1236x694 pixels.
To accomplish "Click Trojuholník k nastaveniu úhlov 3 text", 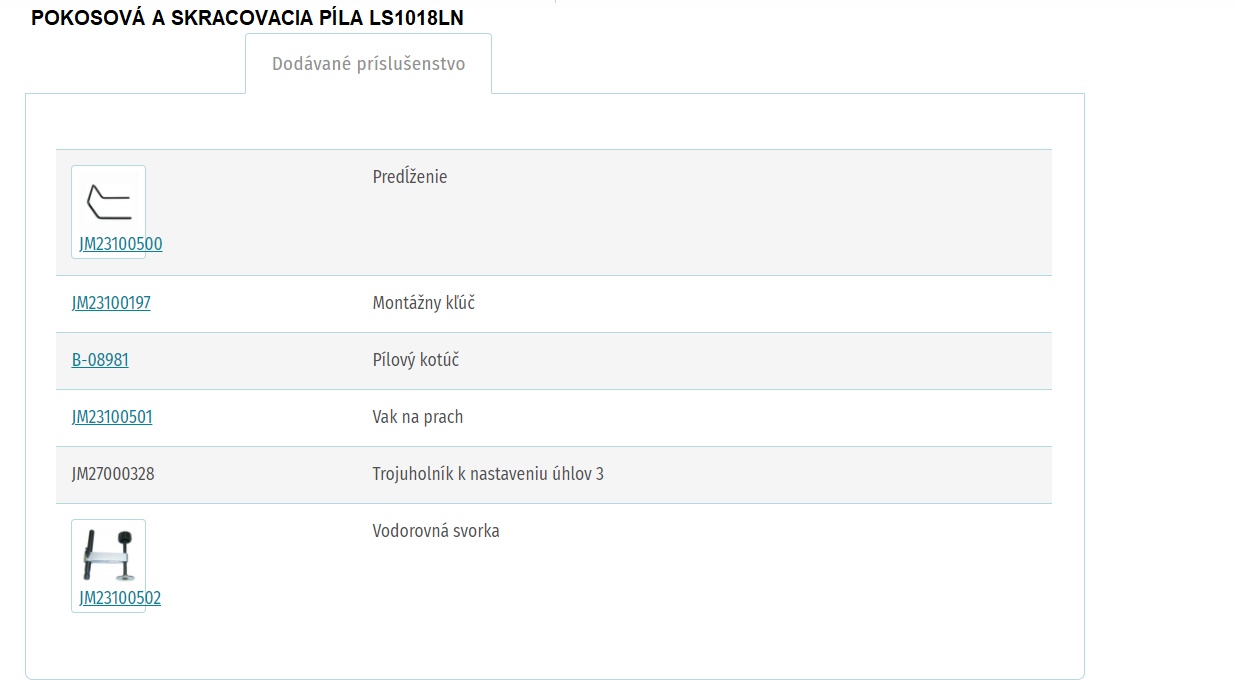I will click(x=488, y=474).
